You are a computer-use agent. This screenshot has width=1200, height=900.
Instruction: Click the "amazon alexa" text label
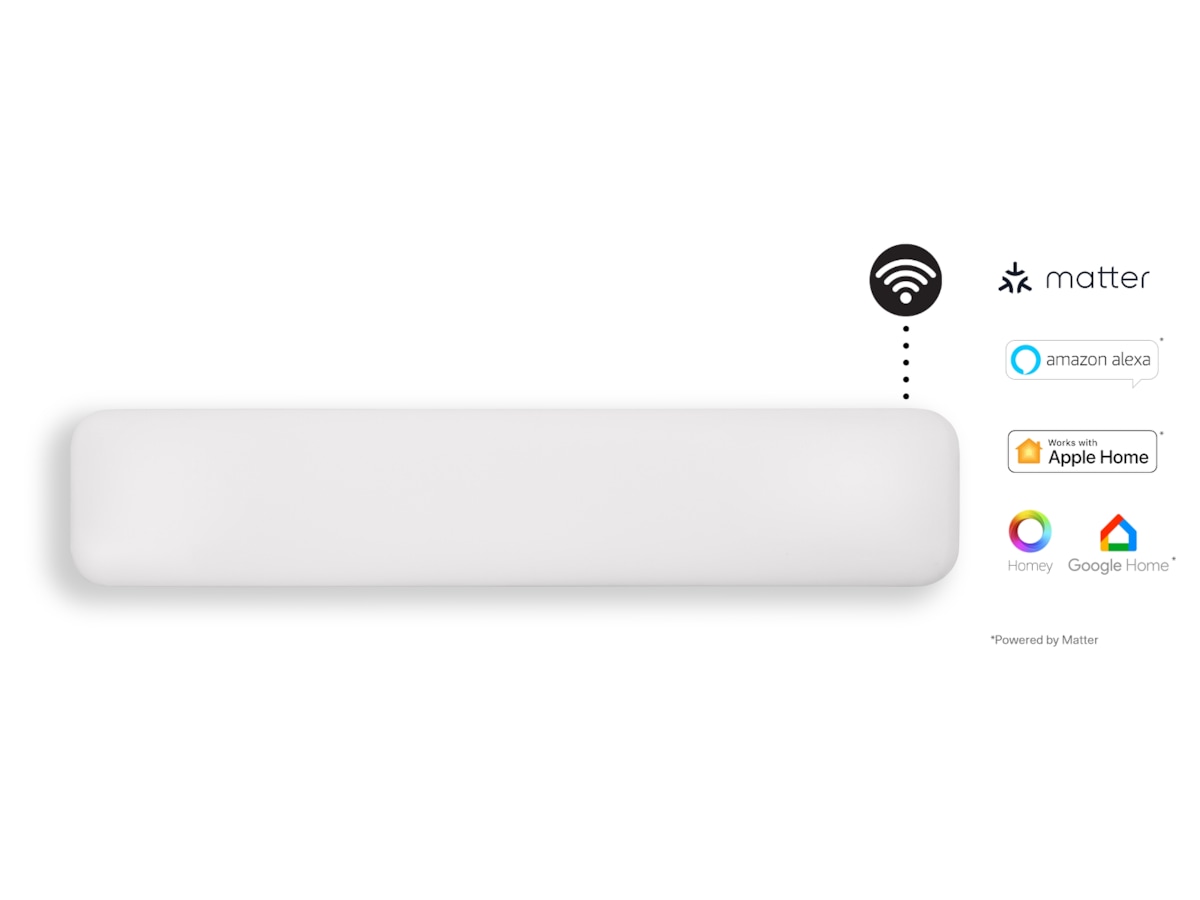coord(1098,360)
